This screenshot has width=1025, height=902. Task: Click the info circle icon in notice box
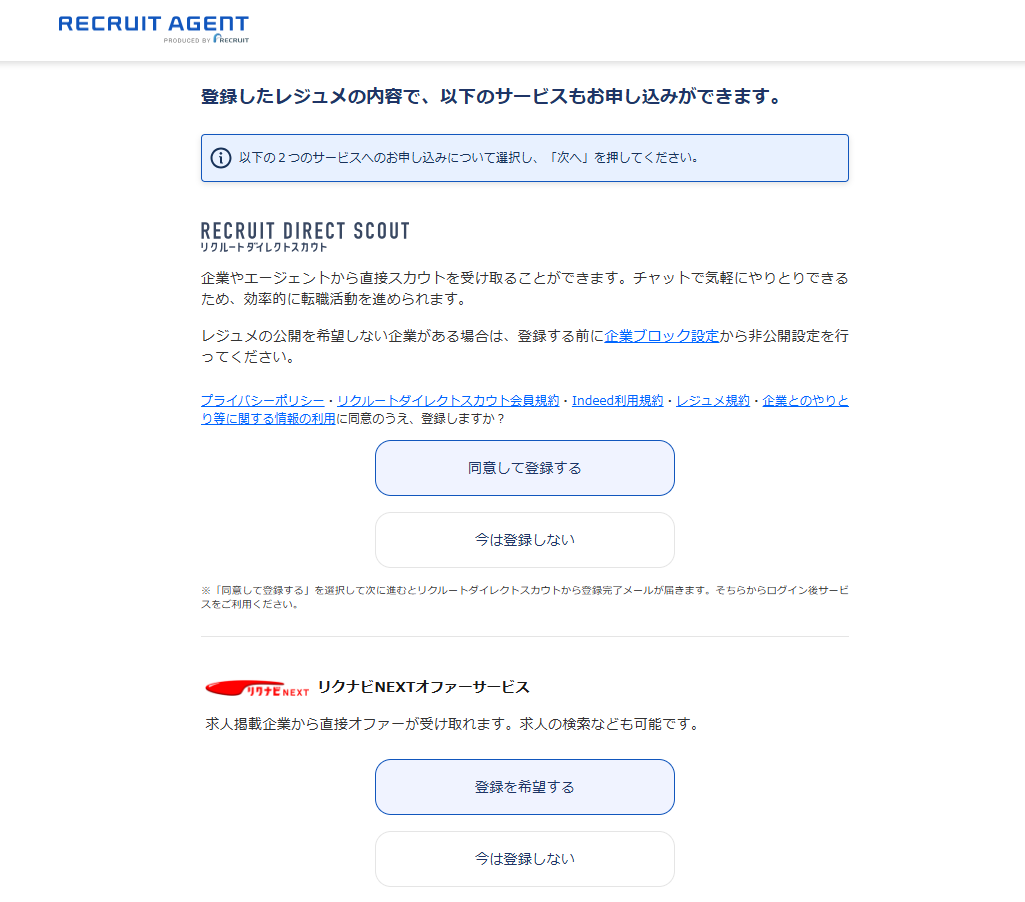[221, 158]
